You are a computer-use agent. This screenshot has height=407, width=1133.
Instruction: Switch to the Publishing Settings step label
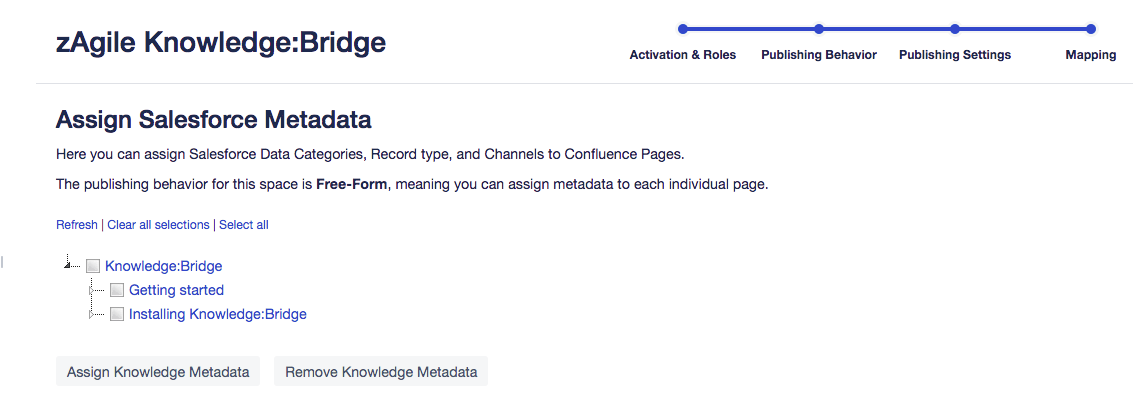pos(954,55)
